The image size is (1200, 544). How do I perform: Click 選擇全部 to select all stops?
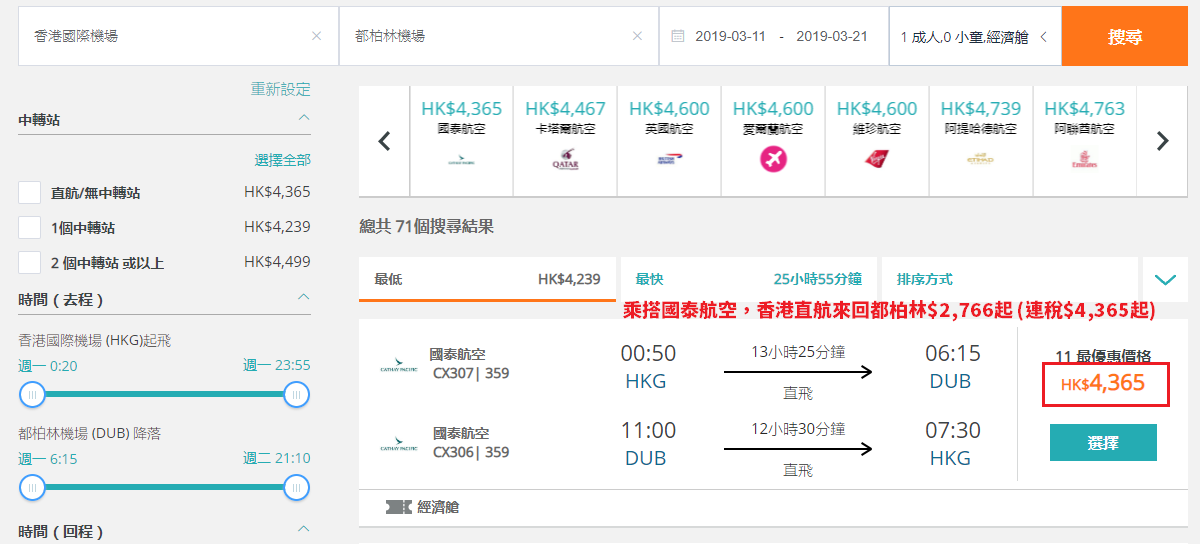tap(283, 160)
